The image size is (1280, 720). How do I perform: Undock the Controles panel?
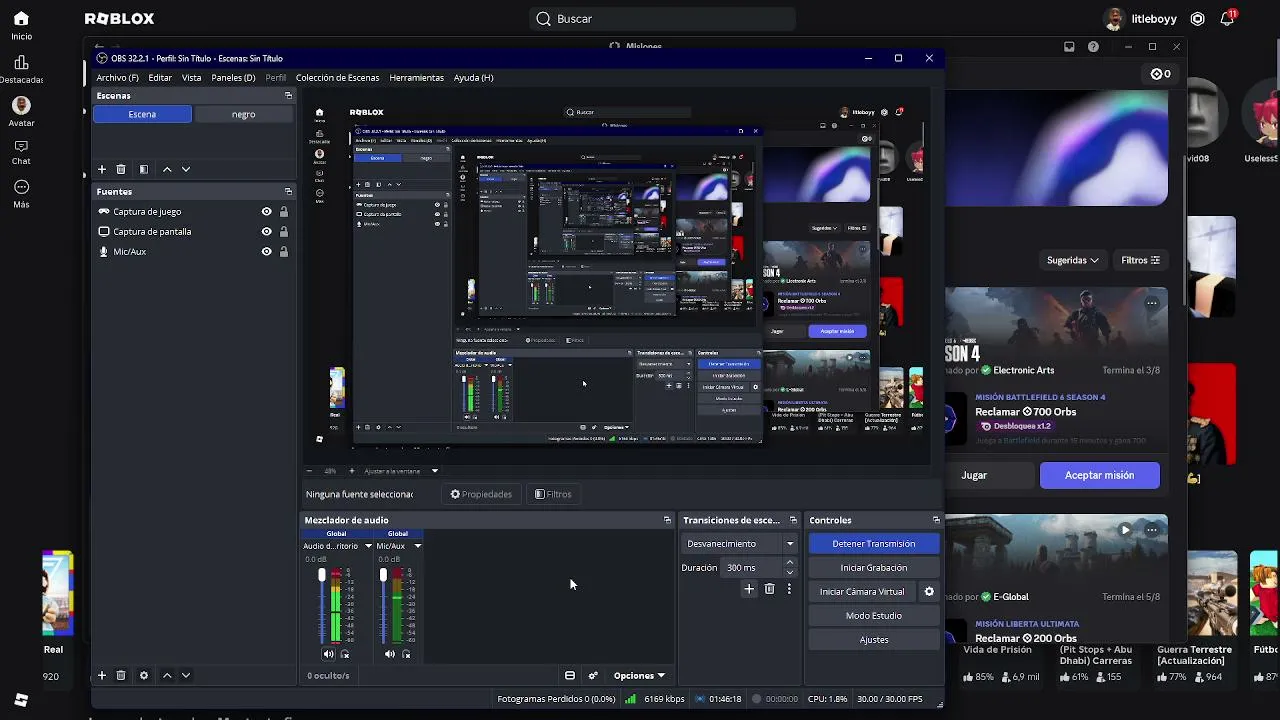[x=936, y=520]
